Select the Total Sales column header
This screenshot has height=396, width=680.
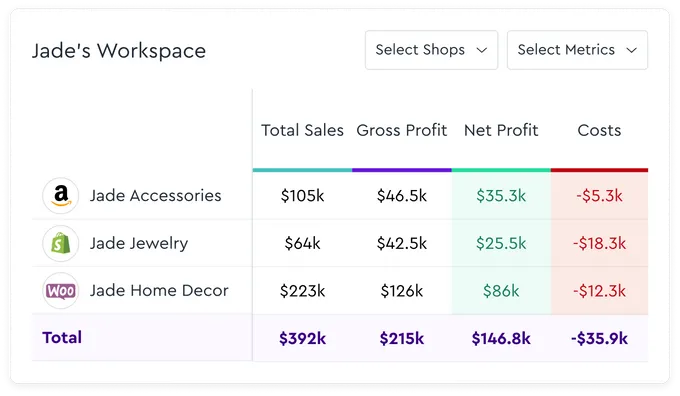302,130
